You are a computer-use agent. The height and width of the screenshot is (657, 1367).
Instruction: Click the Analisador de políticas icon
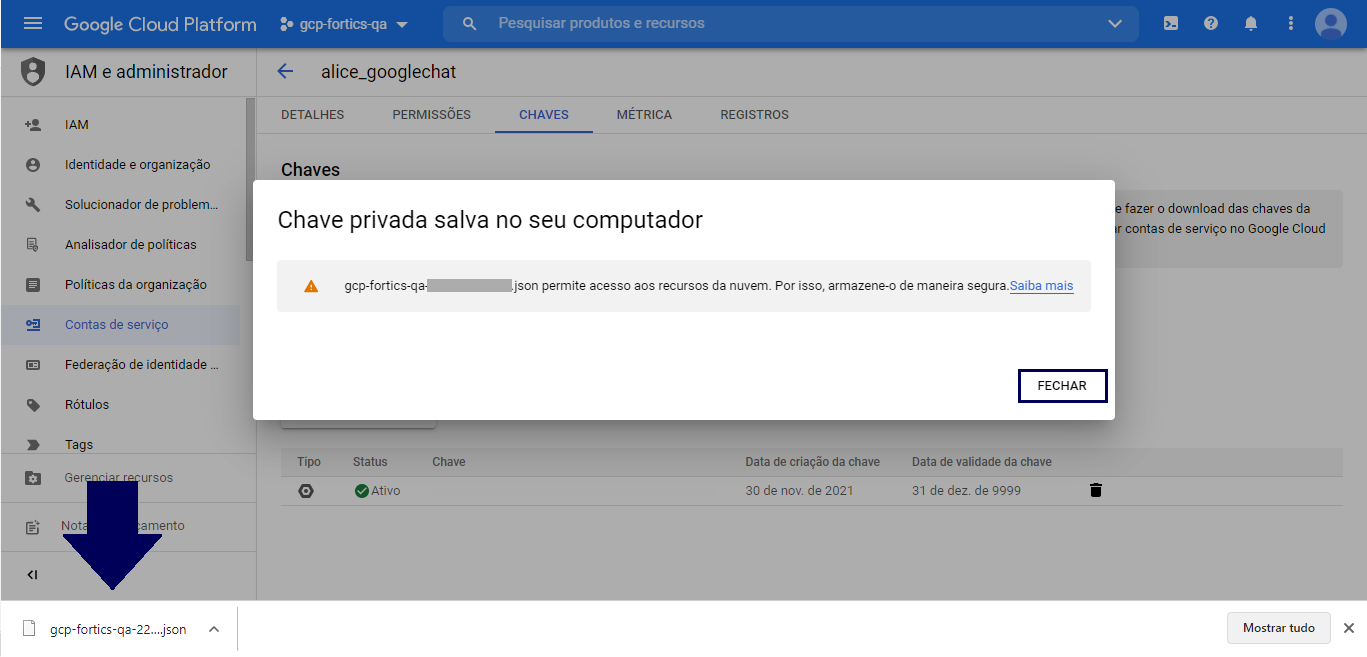33,245
